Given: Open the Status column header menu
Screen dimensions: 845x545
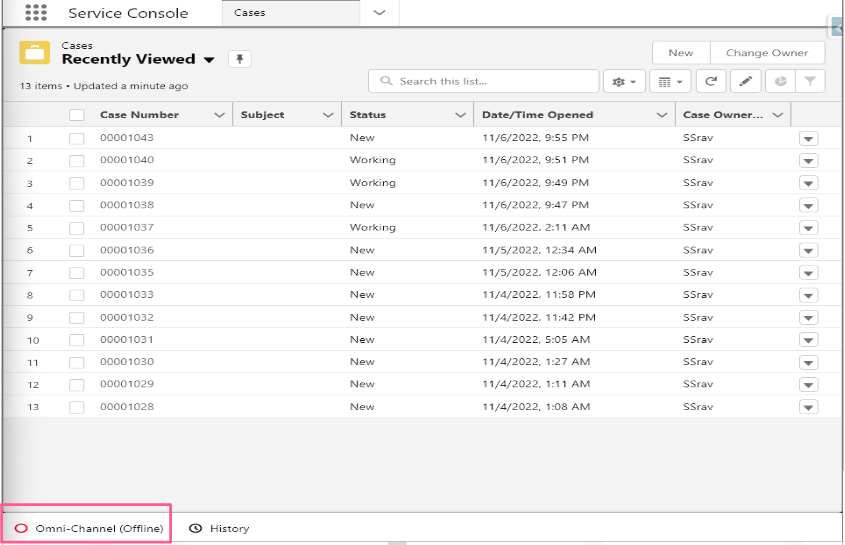Looking at the screenshot, I should (460, 115).
